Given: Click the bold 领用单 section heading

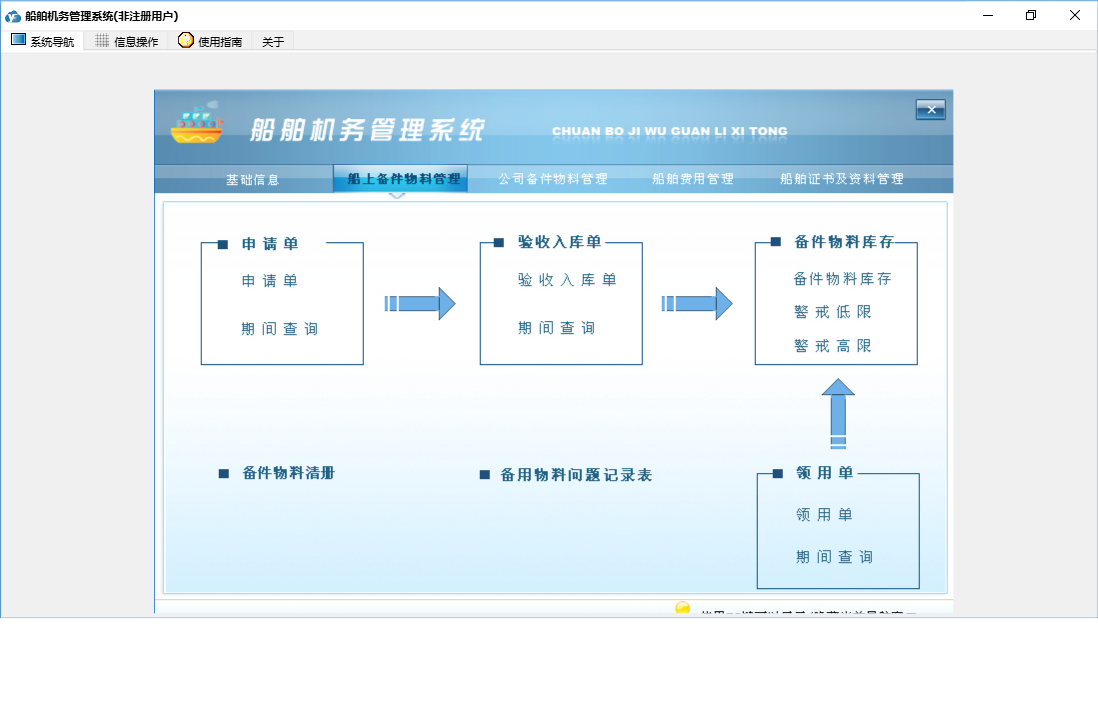Looking at the screenshot, I should coord(825,473).
